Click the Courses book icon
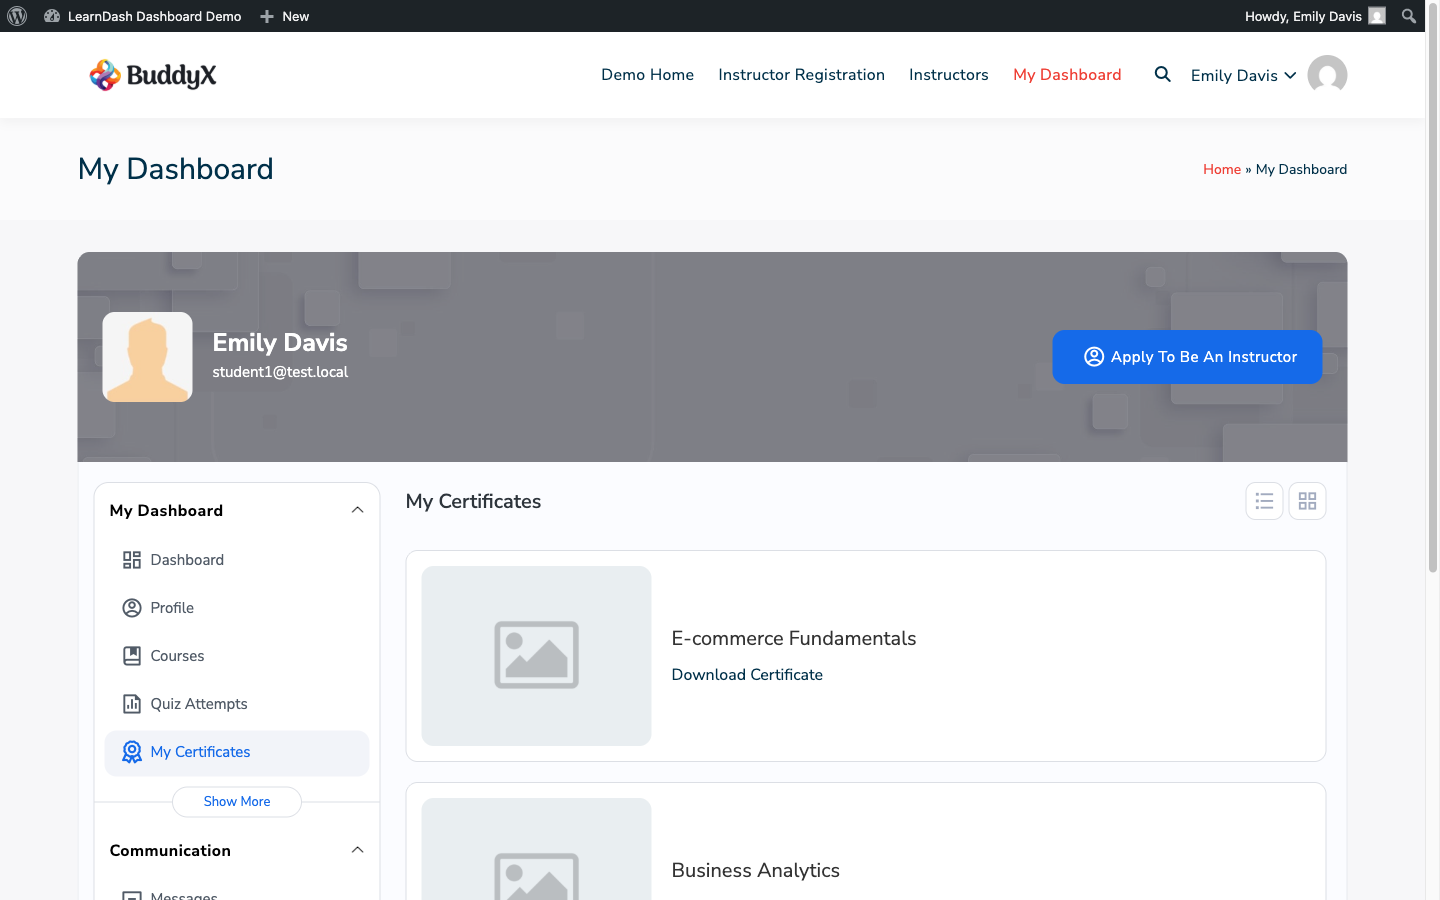This screenshot has width=1440, height=900. pyautogui.click(x=131, y=655)
